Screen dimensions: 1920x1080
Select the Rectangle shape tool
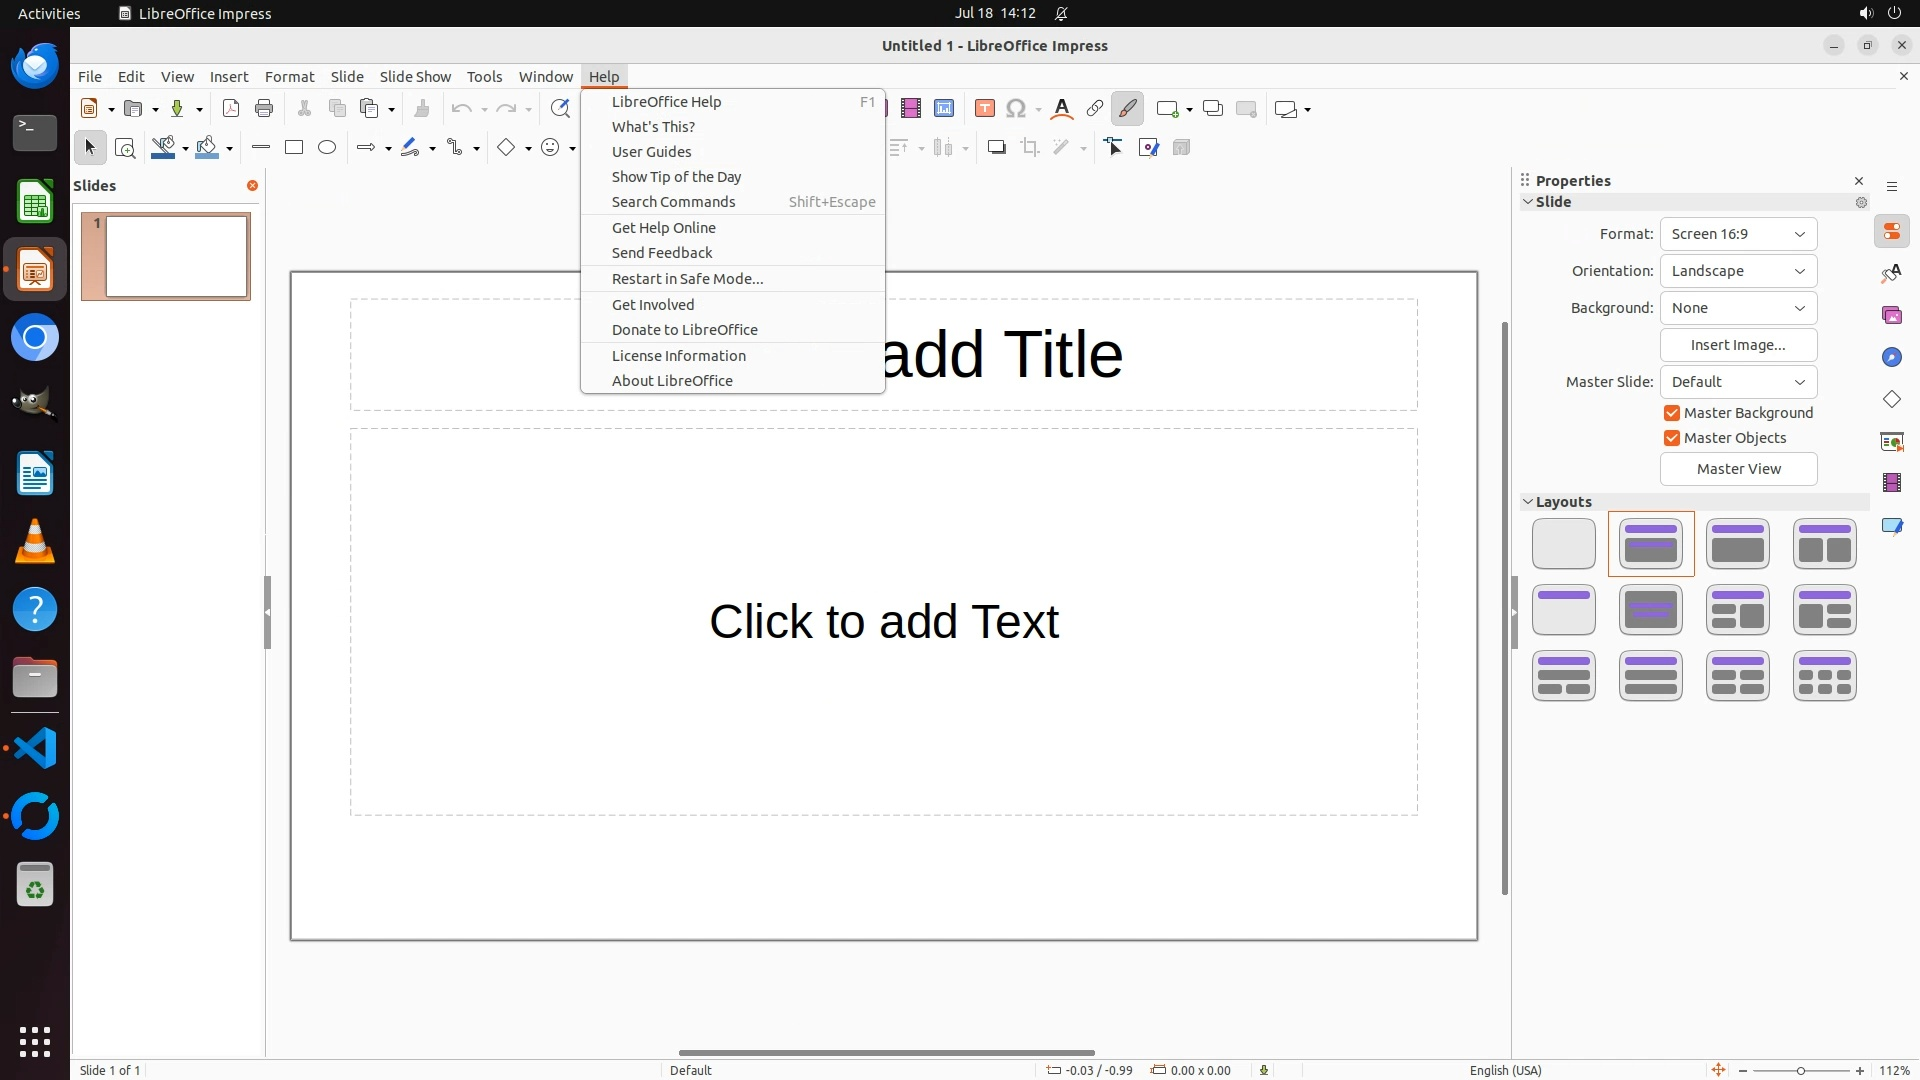click(294, 148)
